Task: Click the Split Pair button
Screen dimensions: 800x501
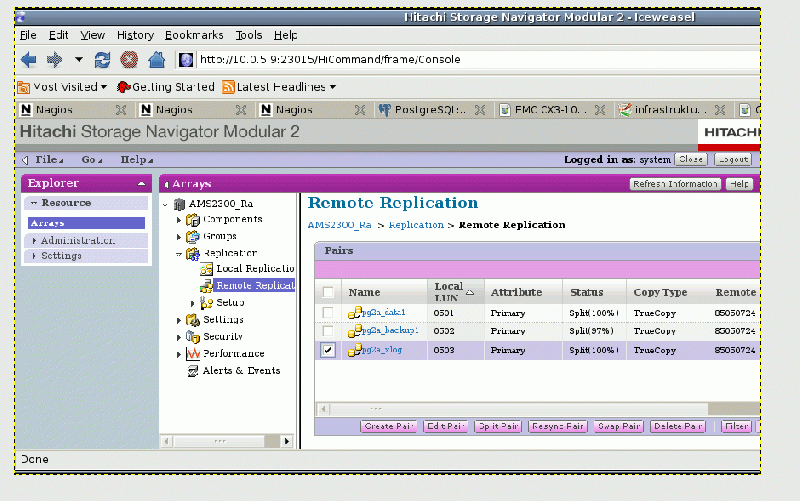Action: click(498, 427)
